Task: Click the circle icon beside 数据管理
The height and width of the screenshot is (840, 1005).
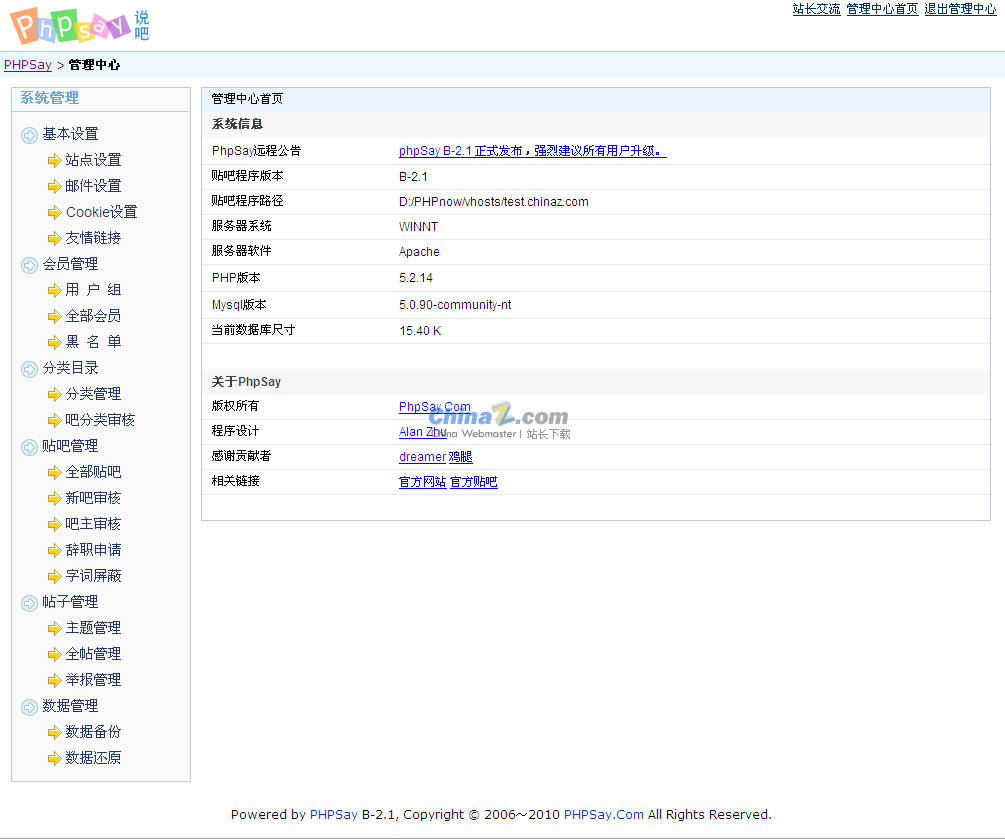Action: 29,707
